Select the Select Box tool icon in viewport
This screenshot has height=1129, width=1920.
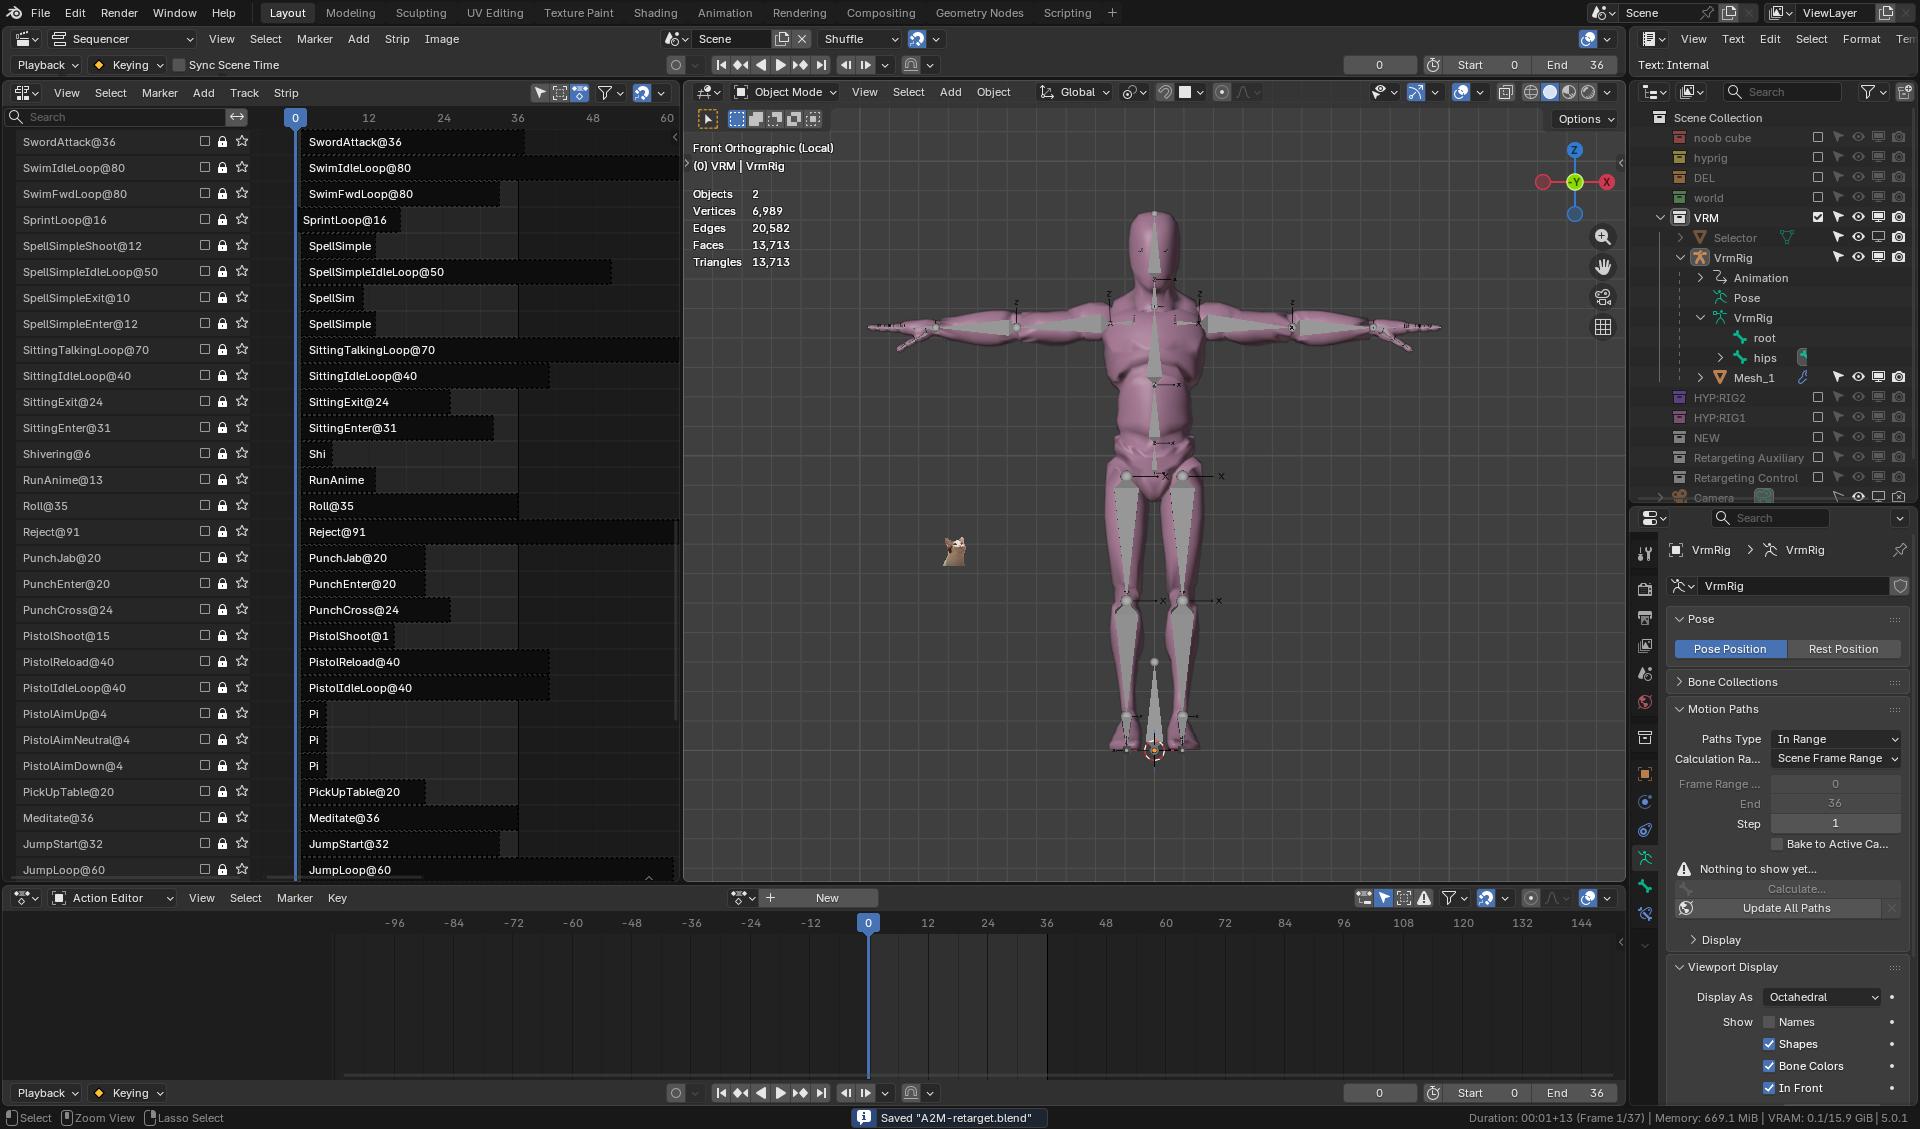708,119
